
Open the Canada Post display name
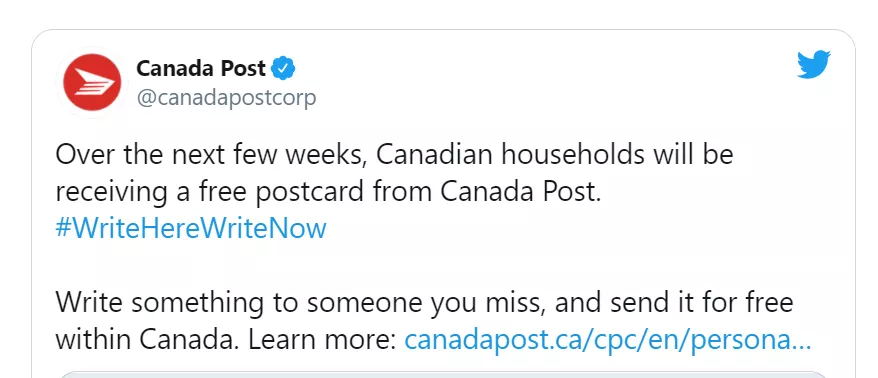tap(201, 68)
